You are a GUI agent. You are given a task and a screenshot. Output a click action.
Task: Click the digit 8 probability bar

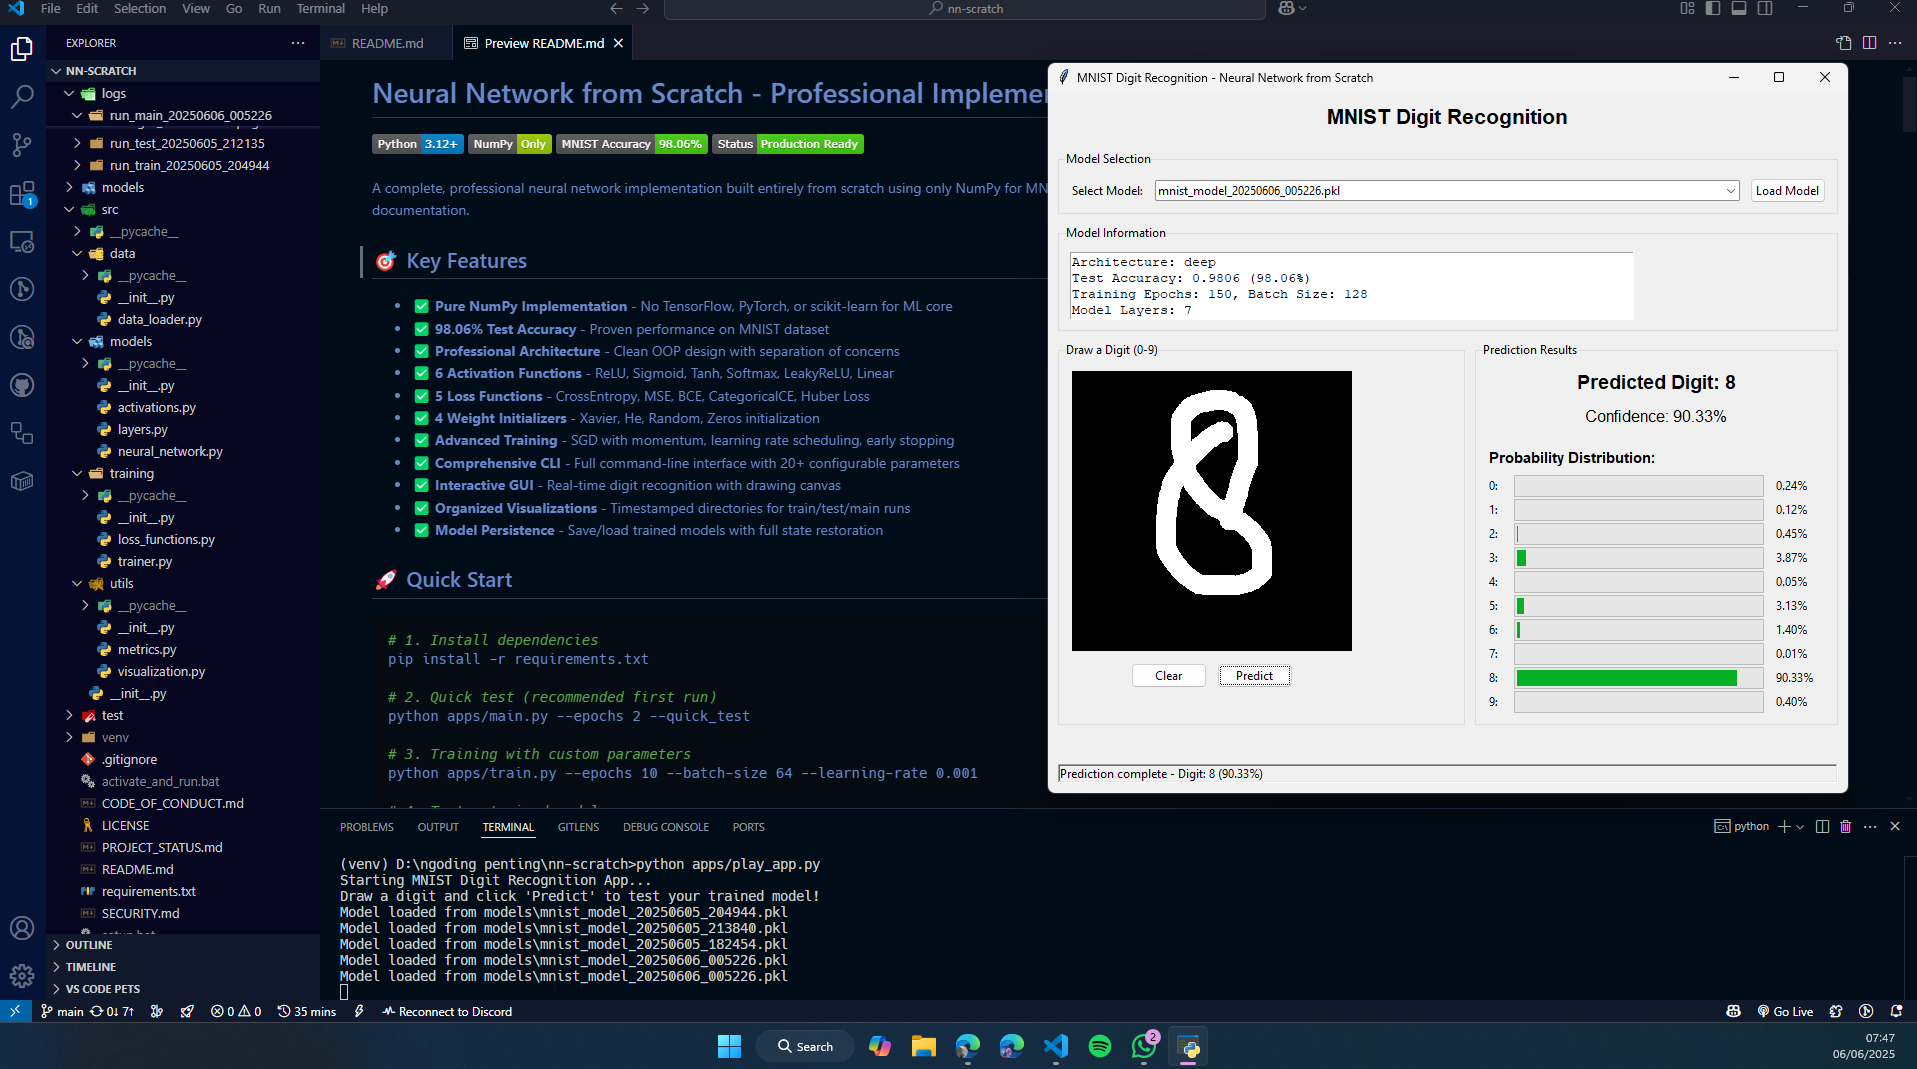tap(1637, 678)
